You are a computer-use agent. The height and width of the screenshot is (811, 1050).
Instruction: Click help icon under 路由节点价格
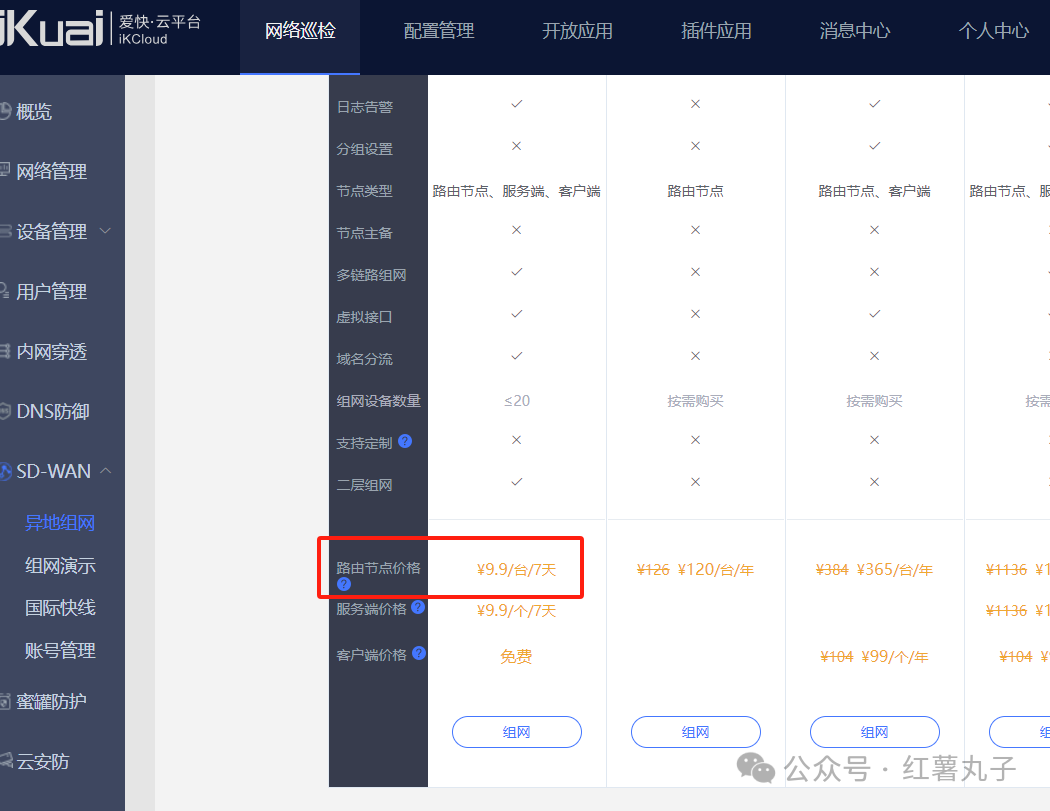click(344, 584)
